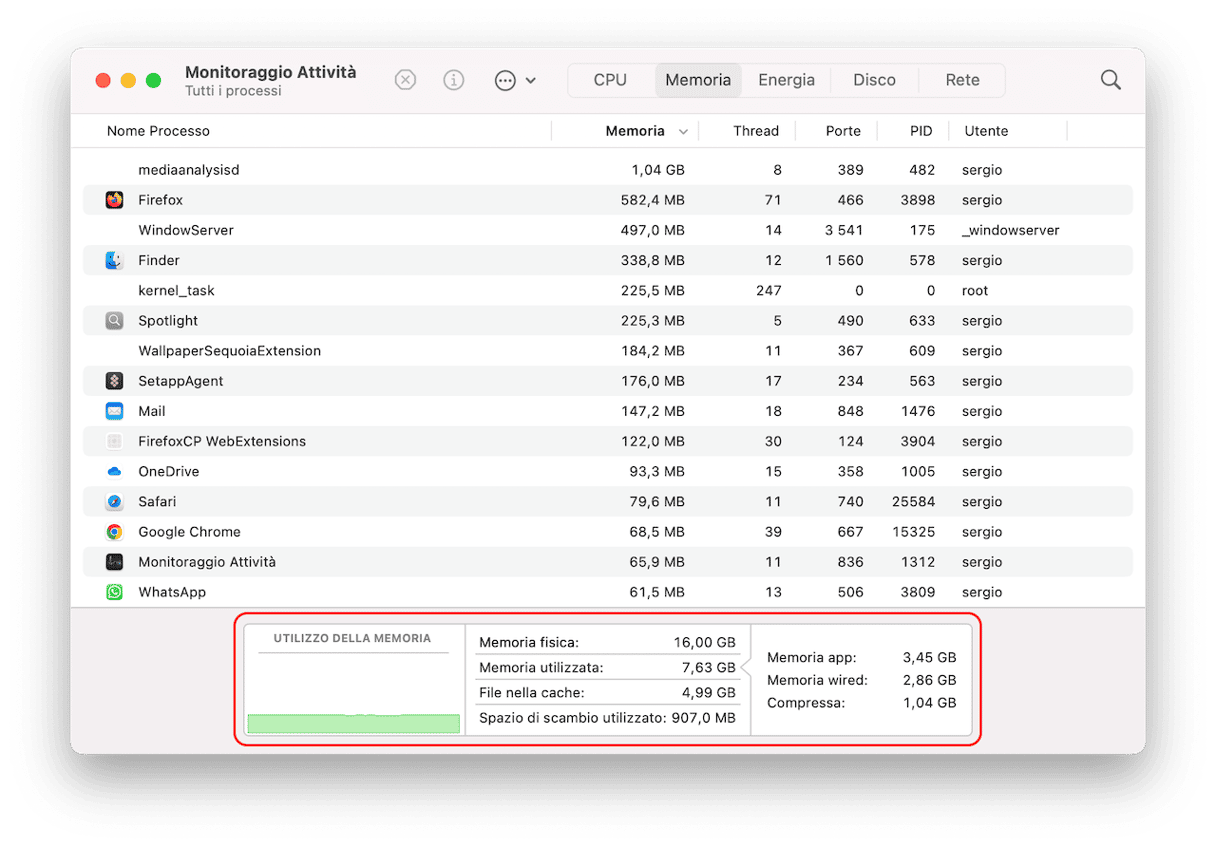
Task: Sort by the Utente column header
Action: [986, 131]
